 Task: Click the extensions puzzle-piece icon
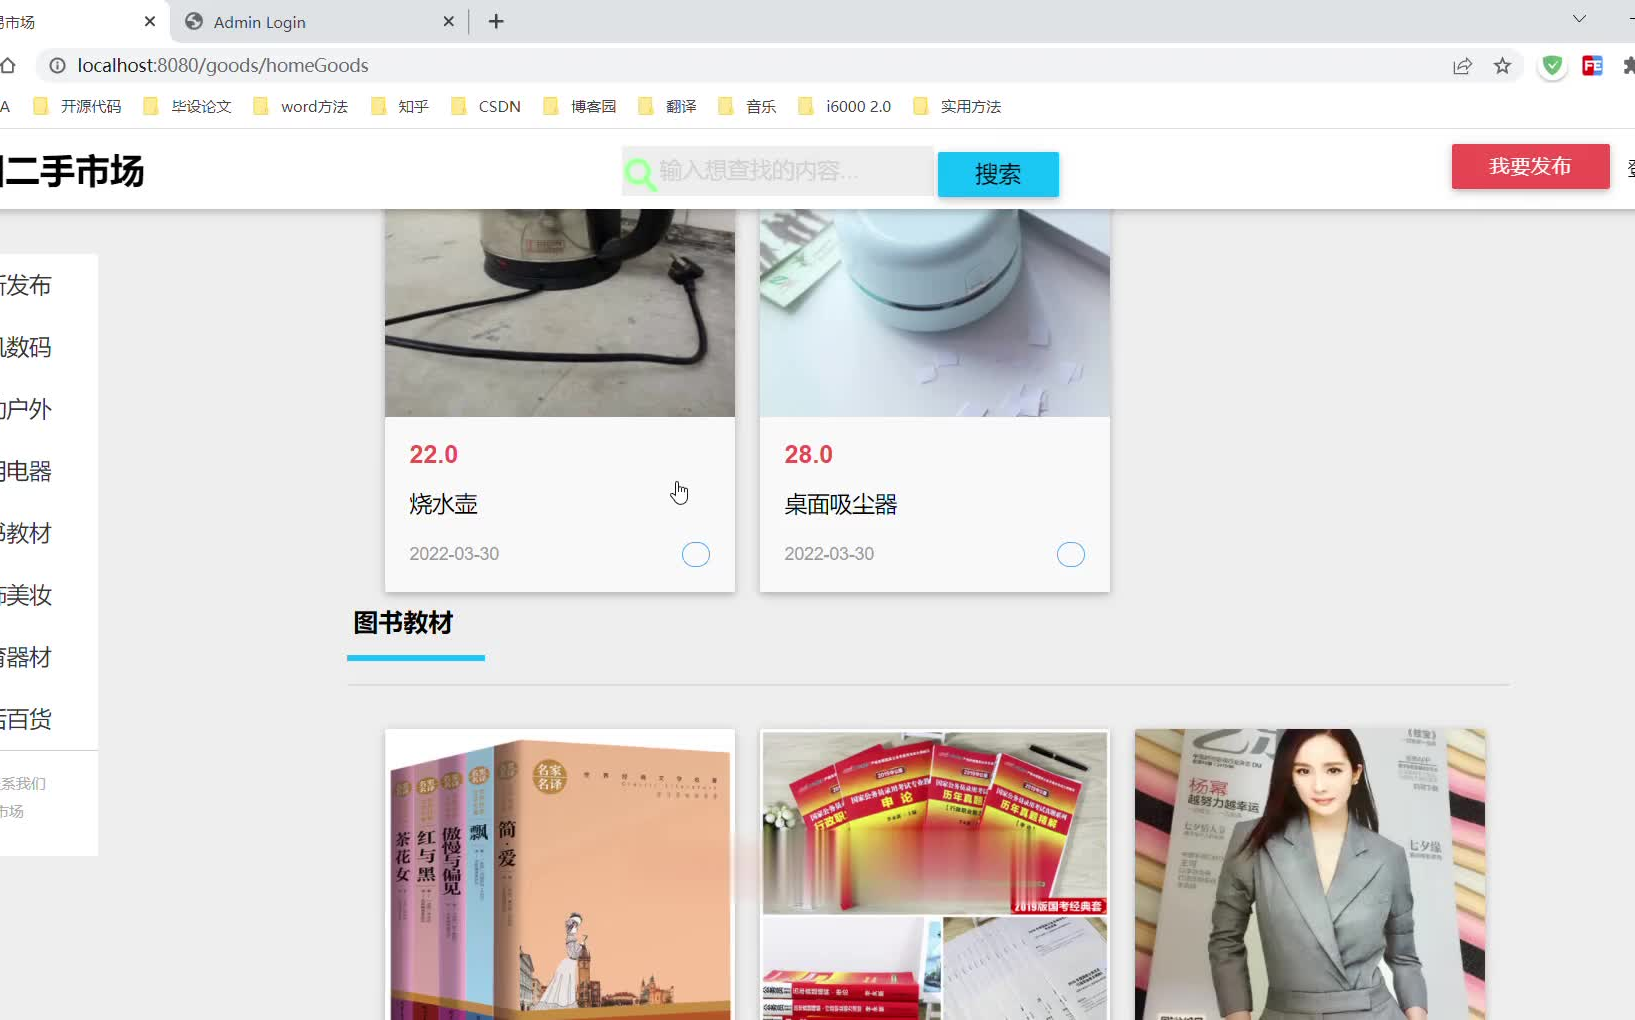click(x=1628, y=65)
